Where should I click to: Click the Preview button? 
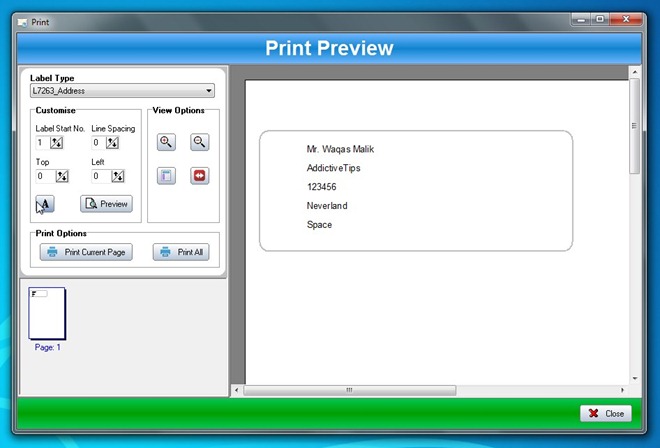(x=106, y=204)
